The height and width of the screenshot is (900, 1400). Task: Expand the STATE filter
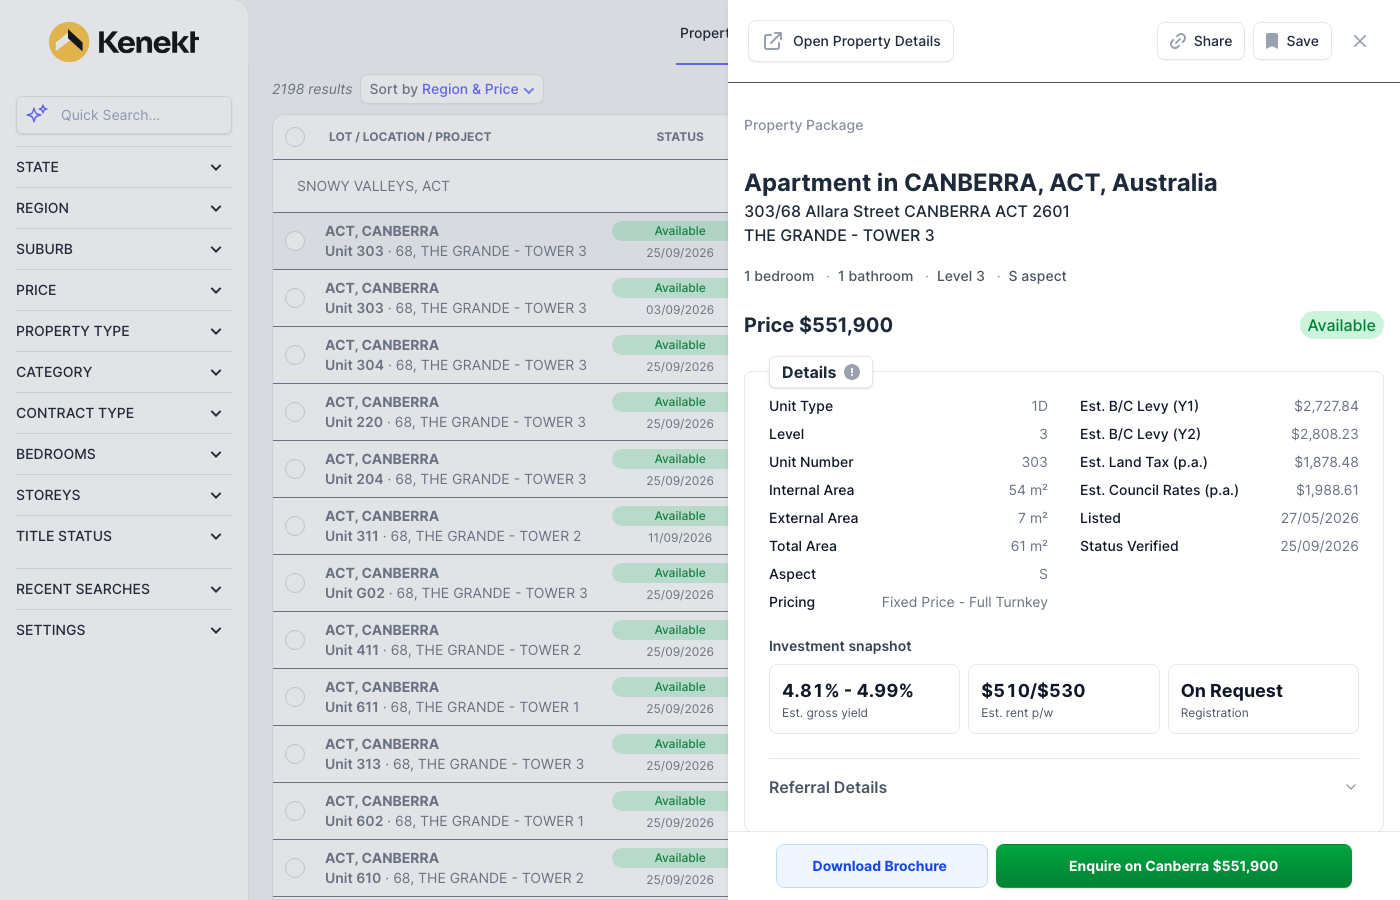124,167
